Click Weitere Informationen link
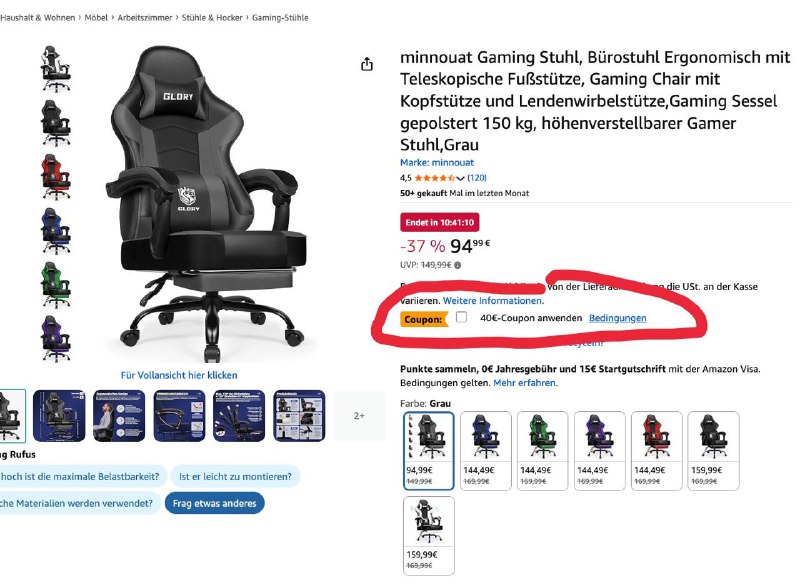Viewport: 800px width, 585px height. [493, 301]
